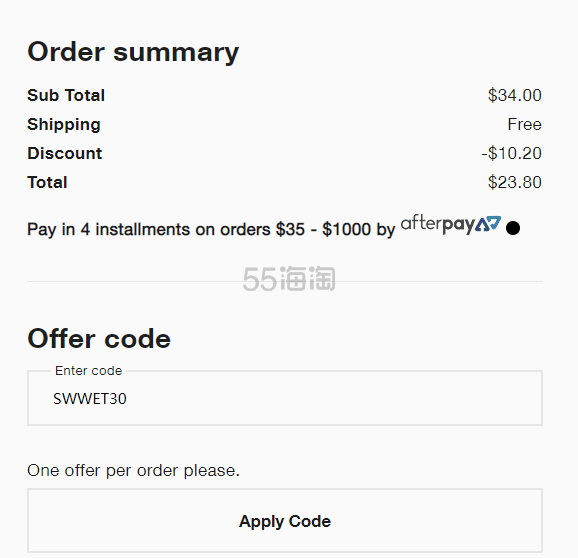Click the Discount label
The height and width of the screenshot is (558, 578).
tap(65, 153)
